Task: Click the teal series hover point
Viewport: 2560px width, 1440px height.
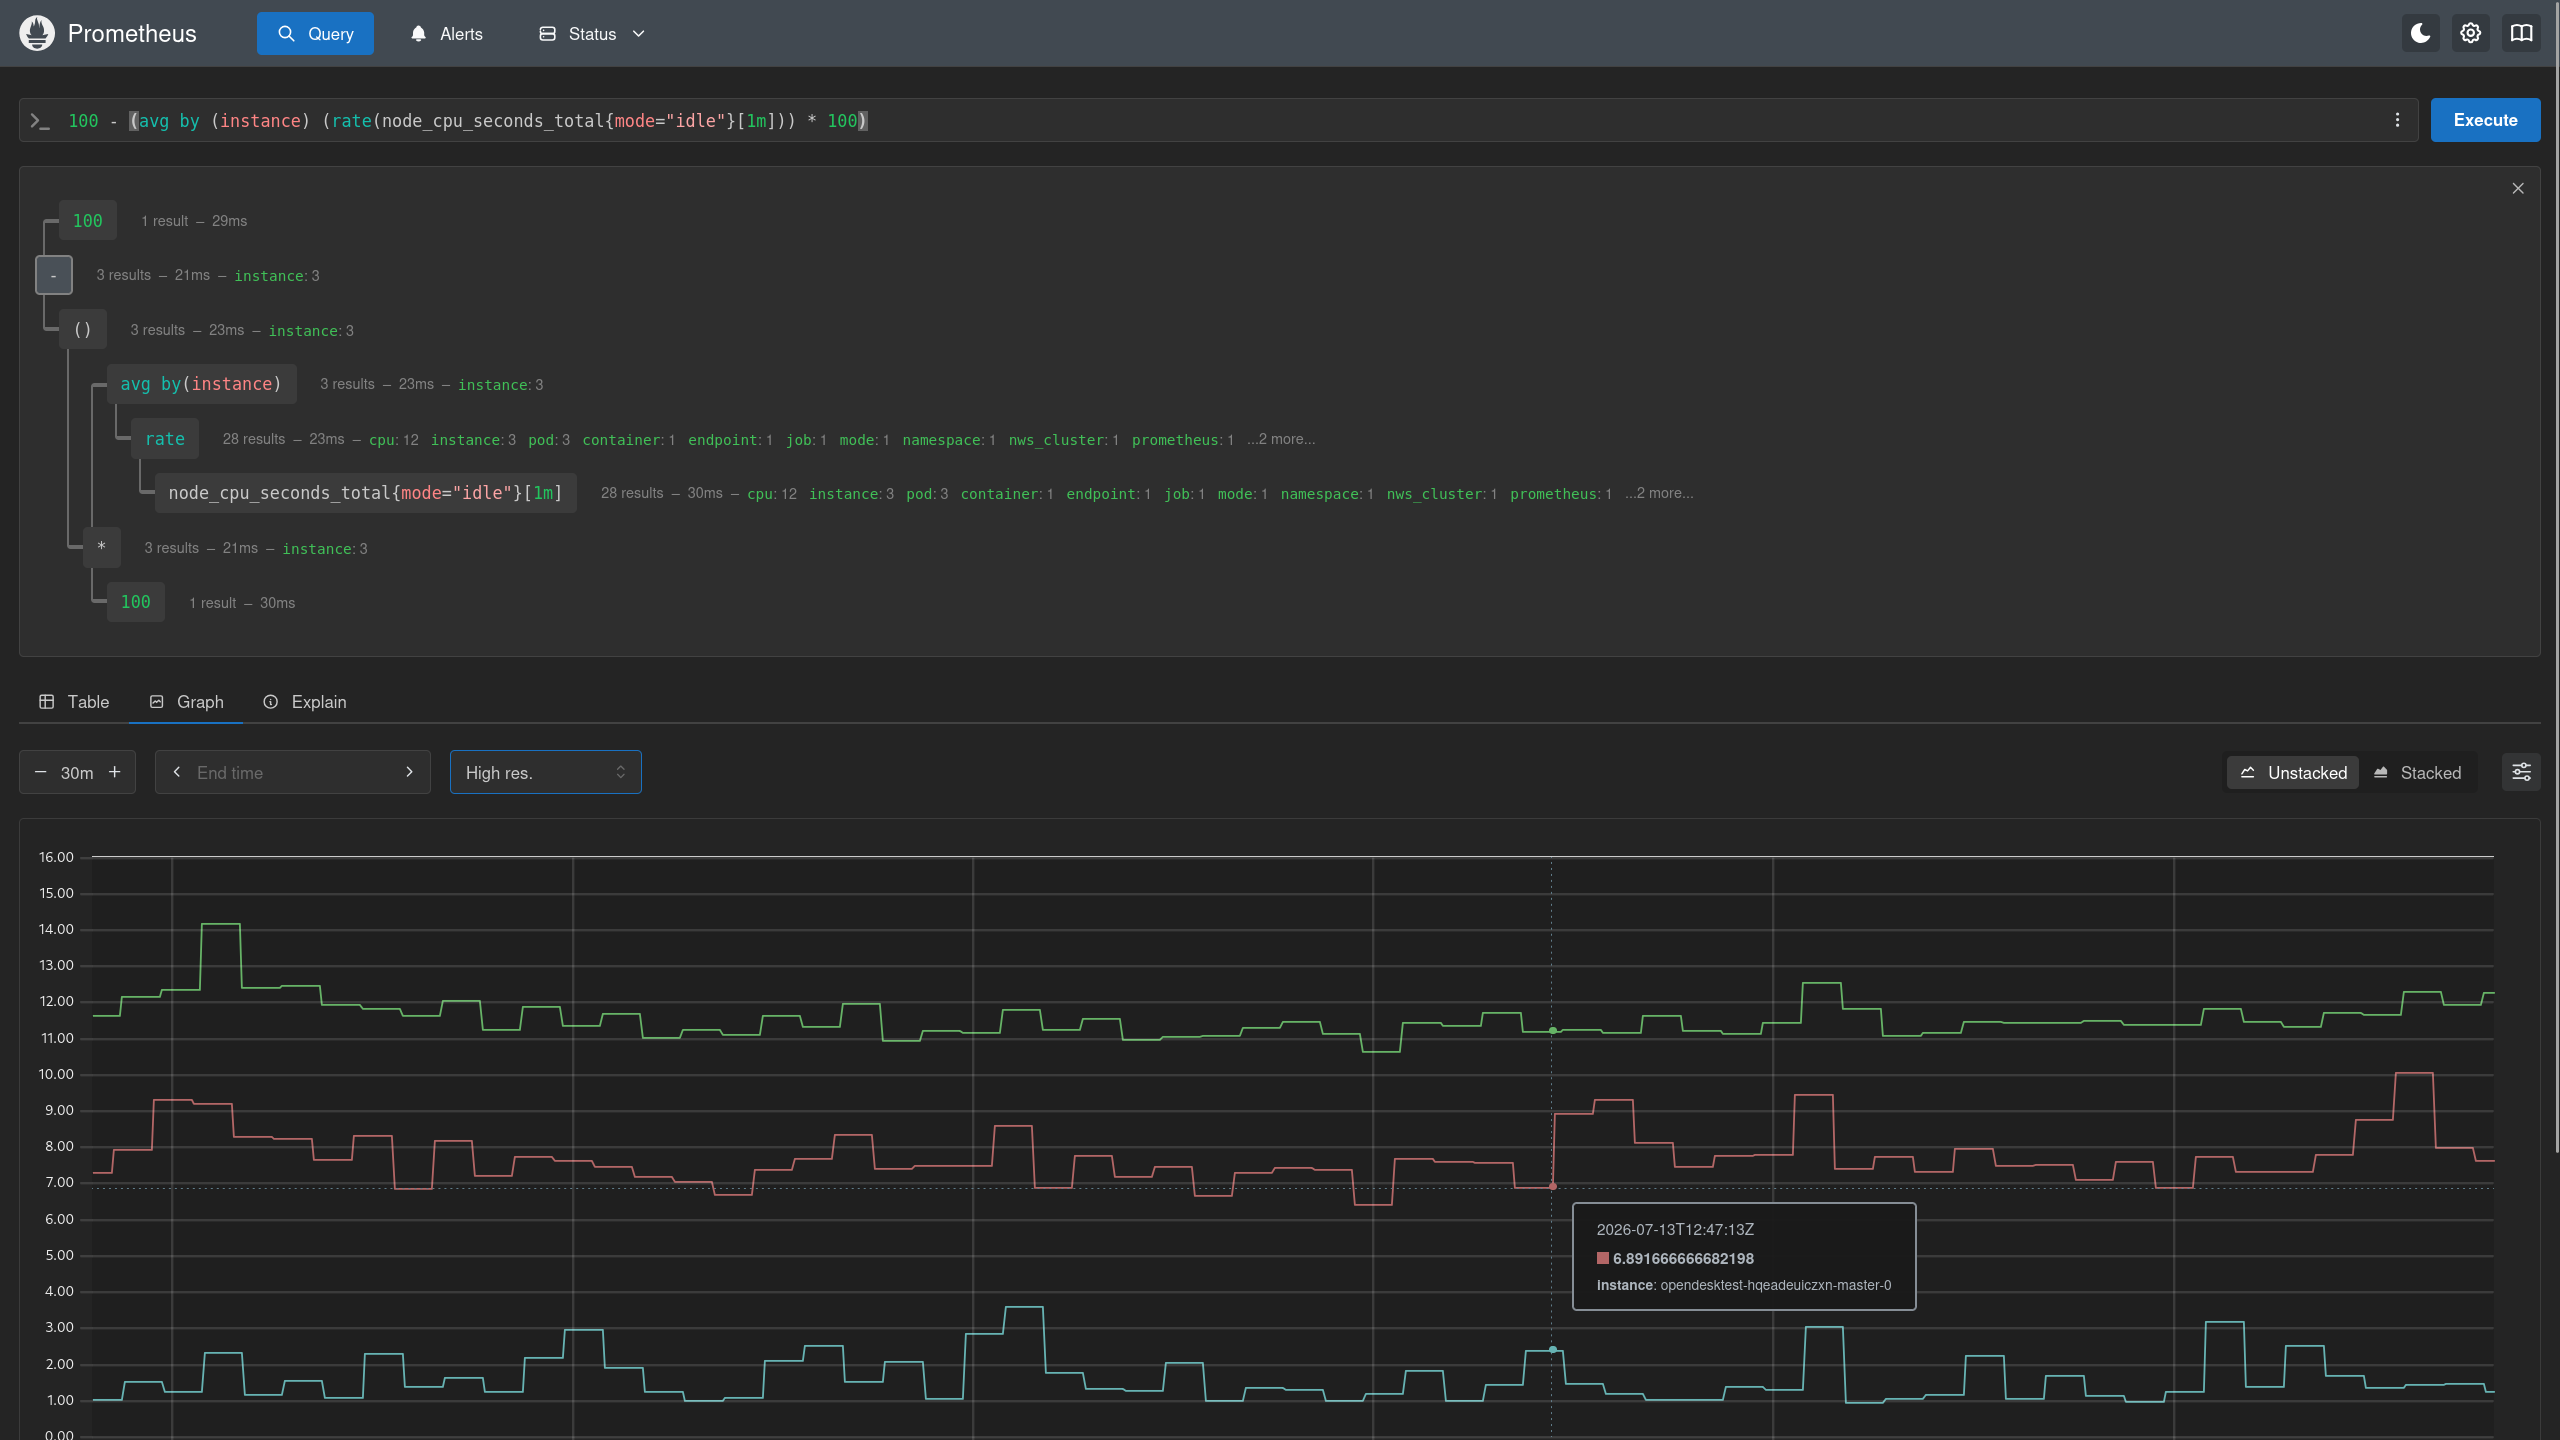Action: pyautogui.click(x=1553, y=1350)
